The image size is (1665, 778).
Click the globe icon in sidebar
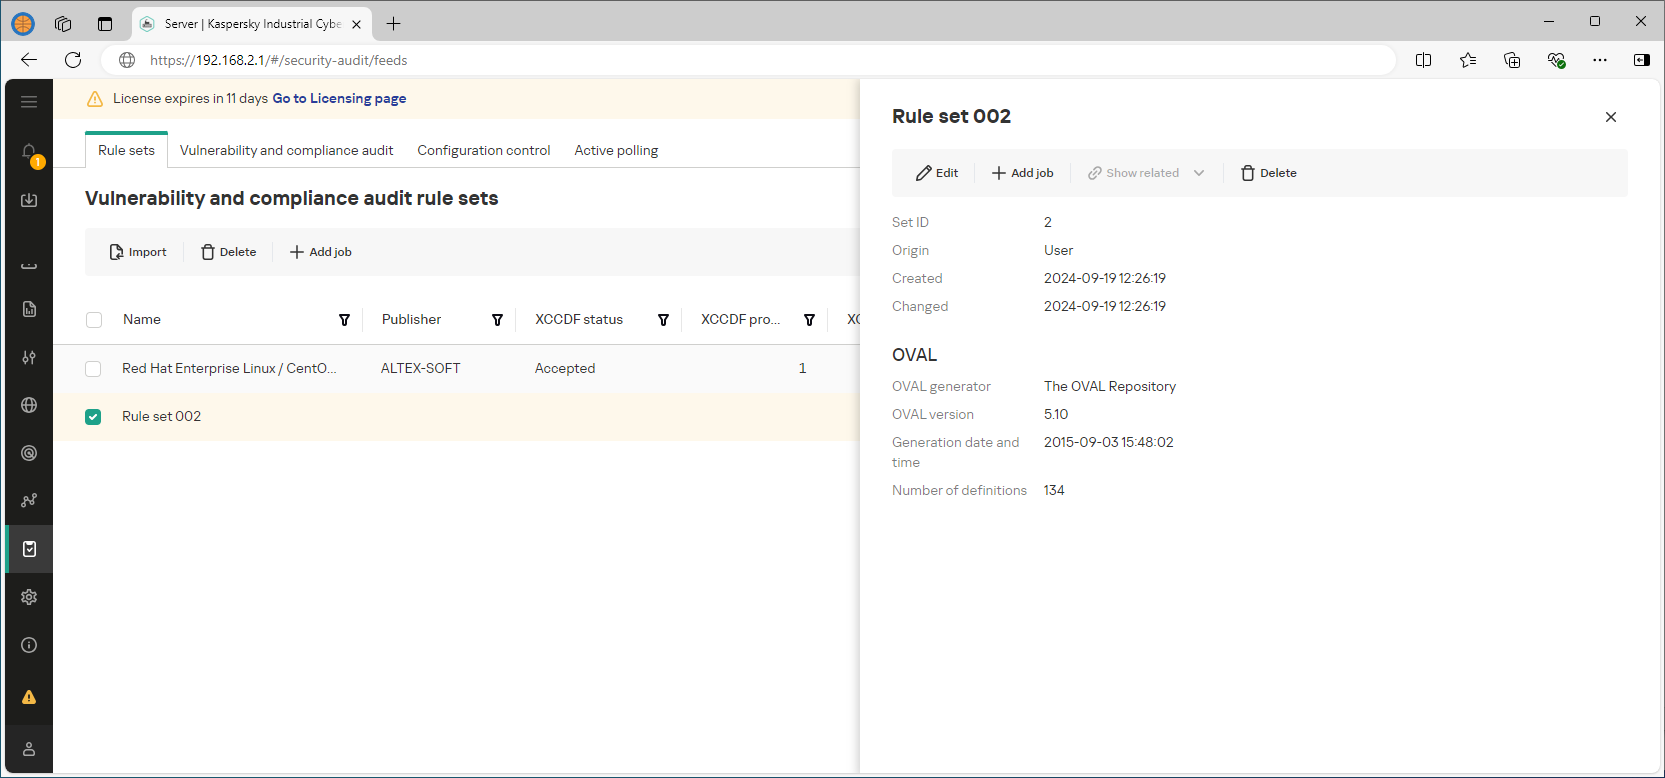point(29,405)
